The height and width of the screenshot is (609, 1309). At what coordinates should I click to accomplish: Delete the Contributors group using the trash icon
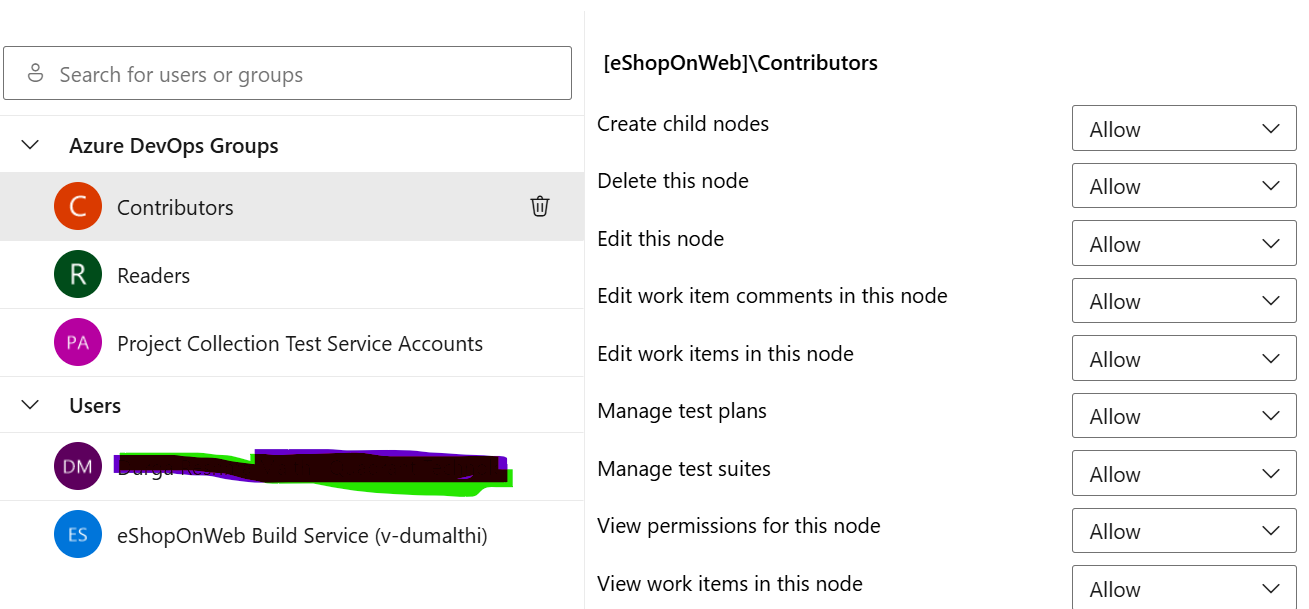(539, 206)
